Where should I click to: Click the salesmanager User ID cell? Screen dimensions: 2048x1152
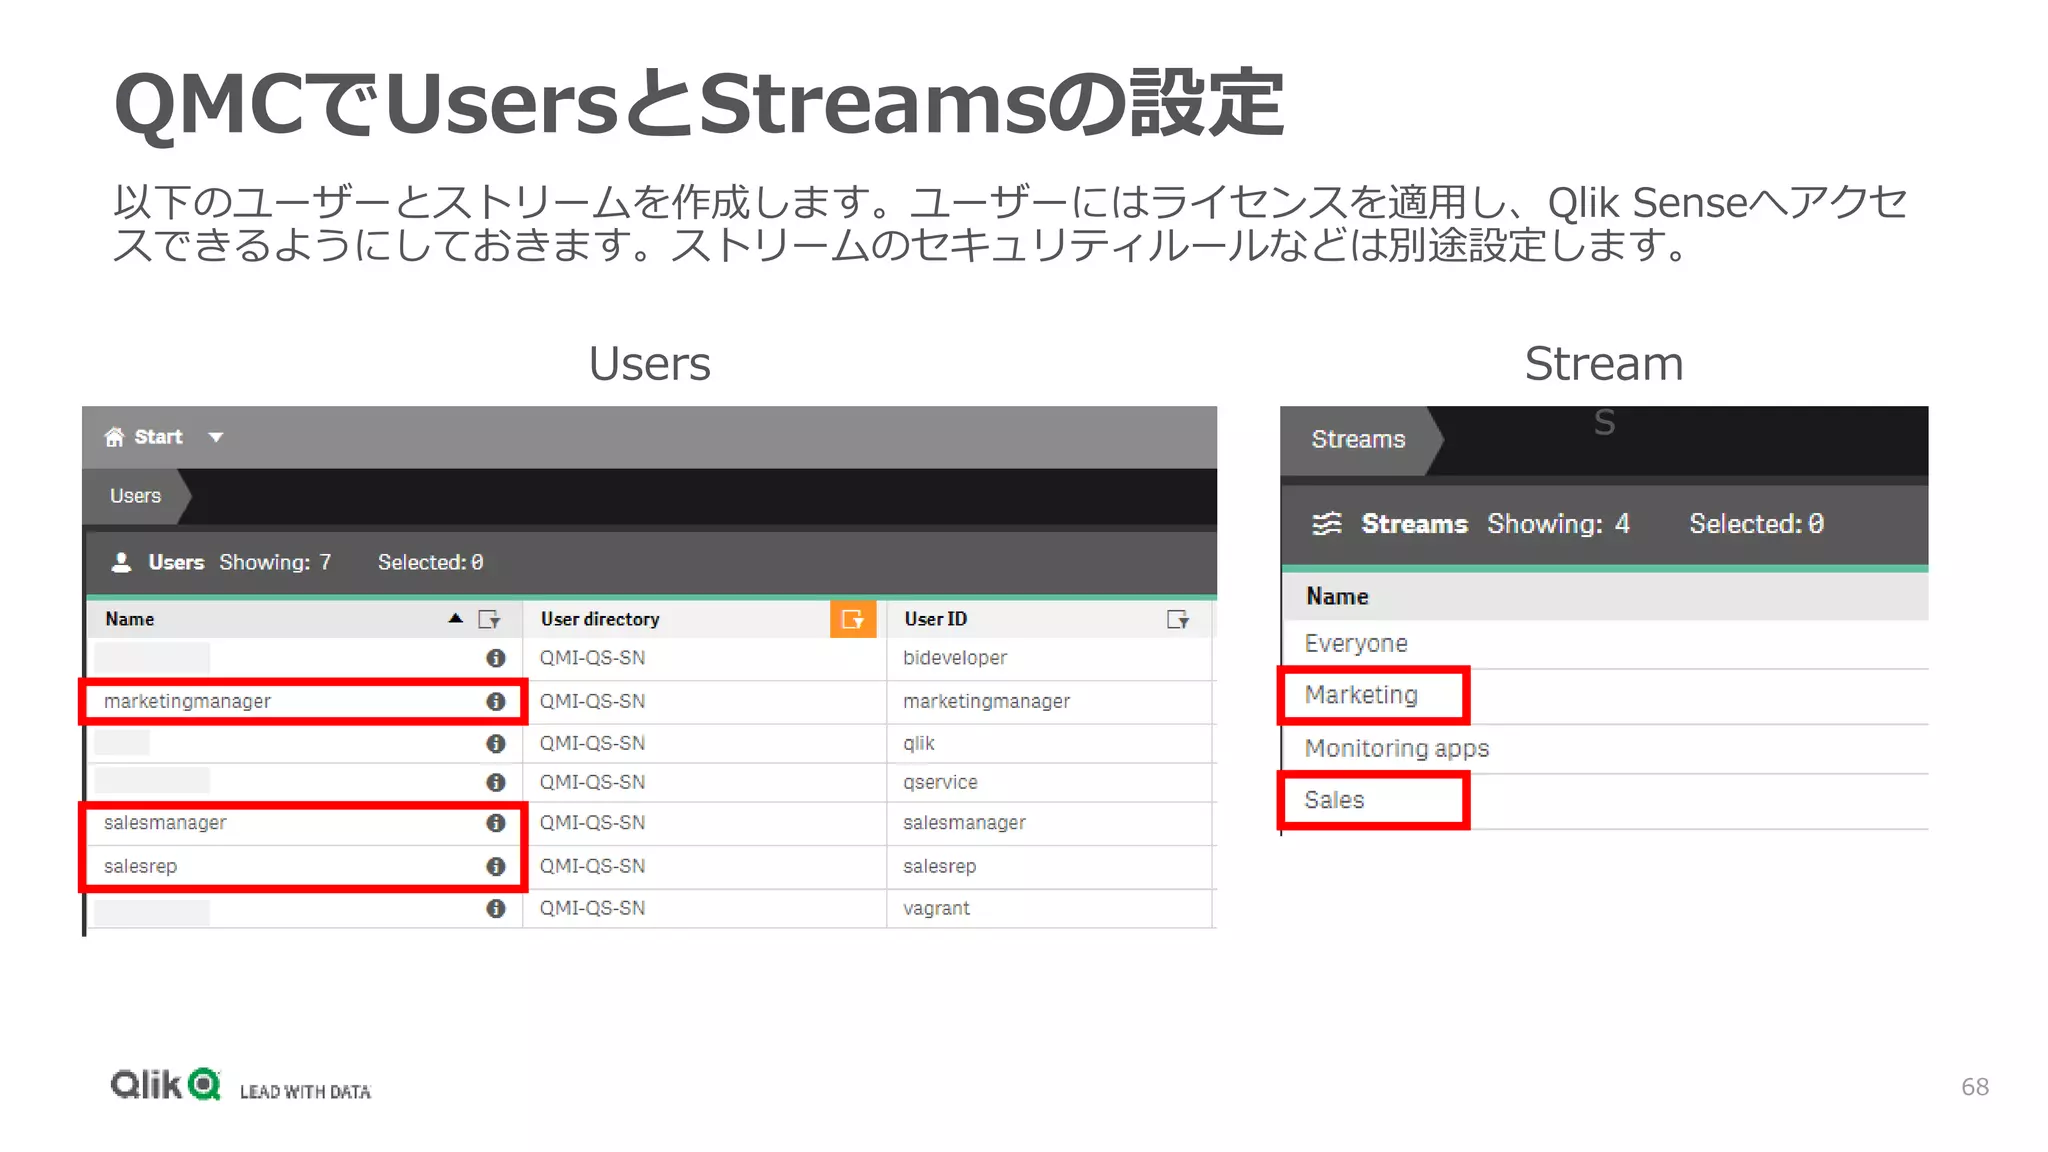964,822
